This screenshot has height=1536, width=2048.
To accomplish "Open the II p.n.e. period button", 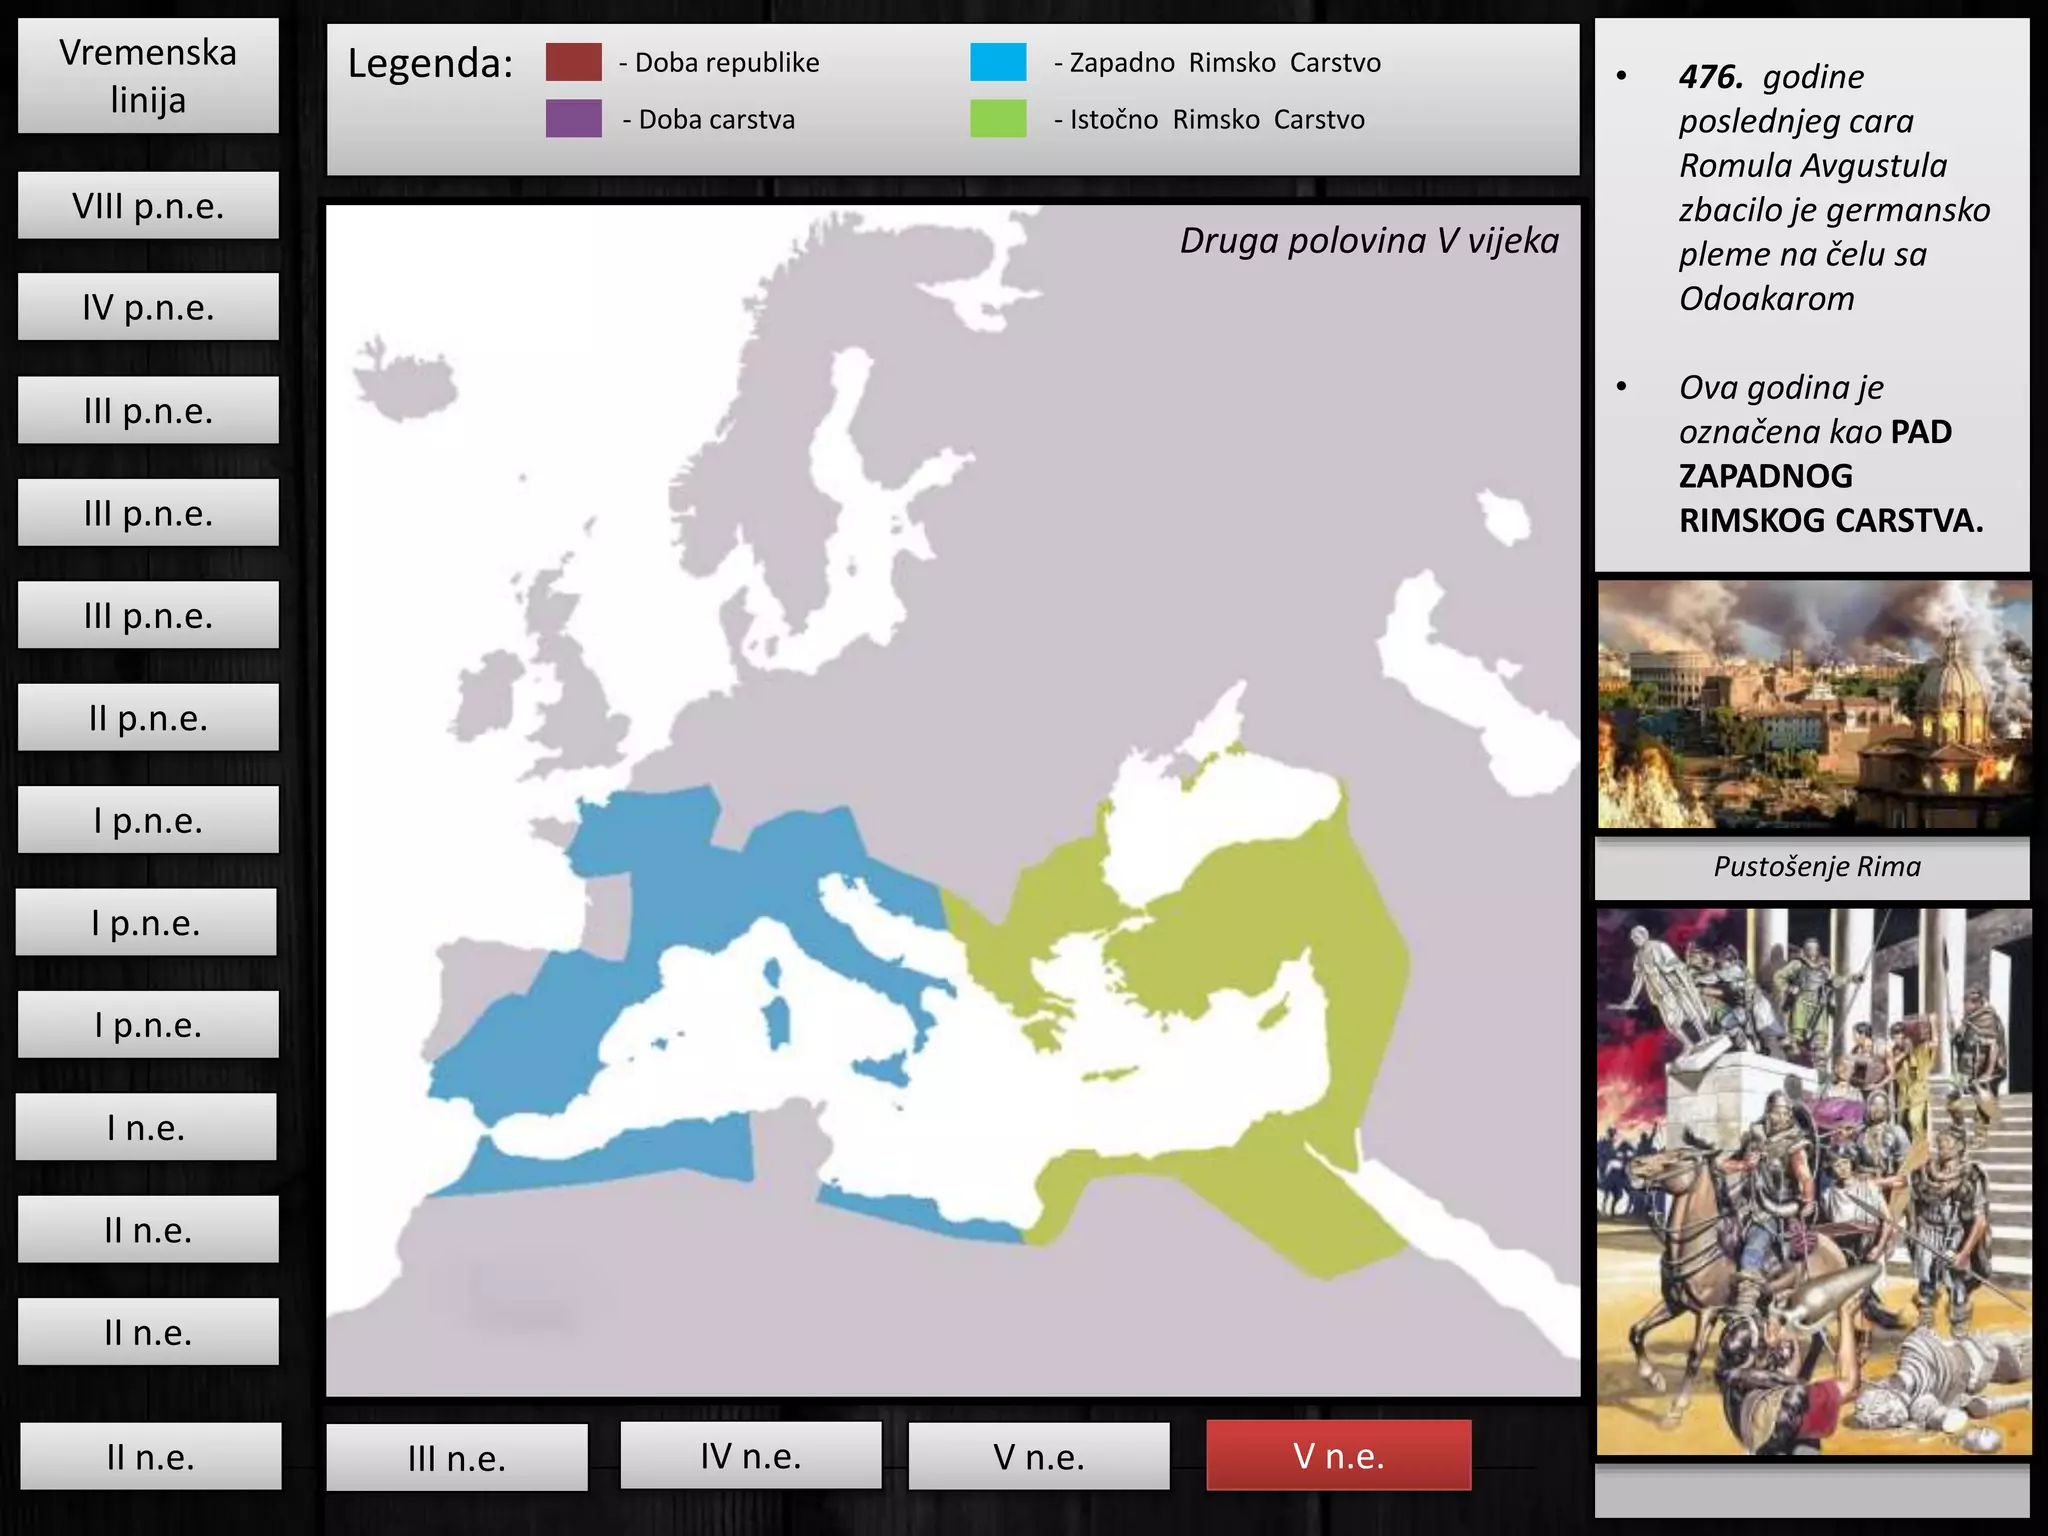I will click(x=148, y=718).
